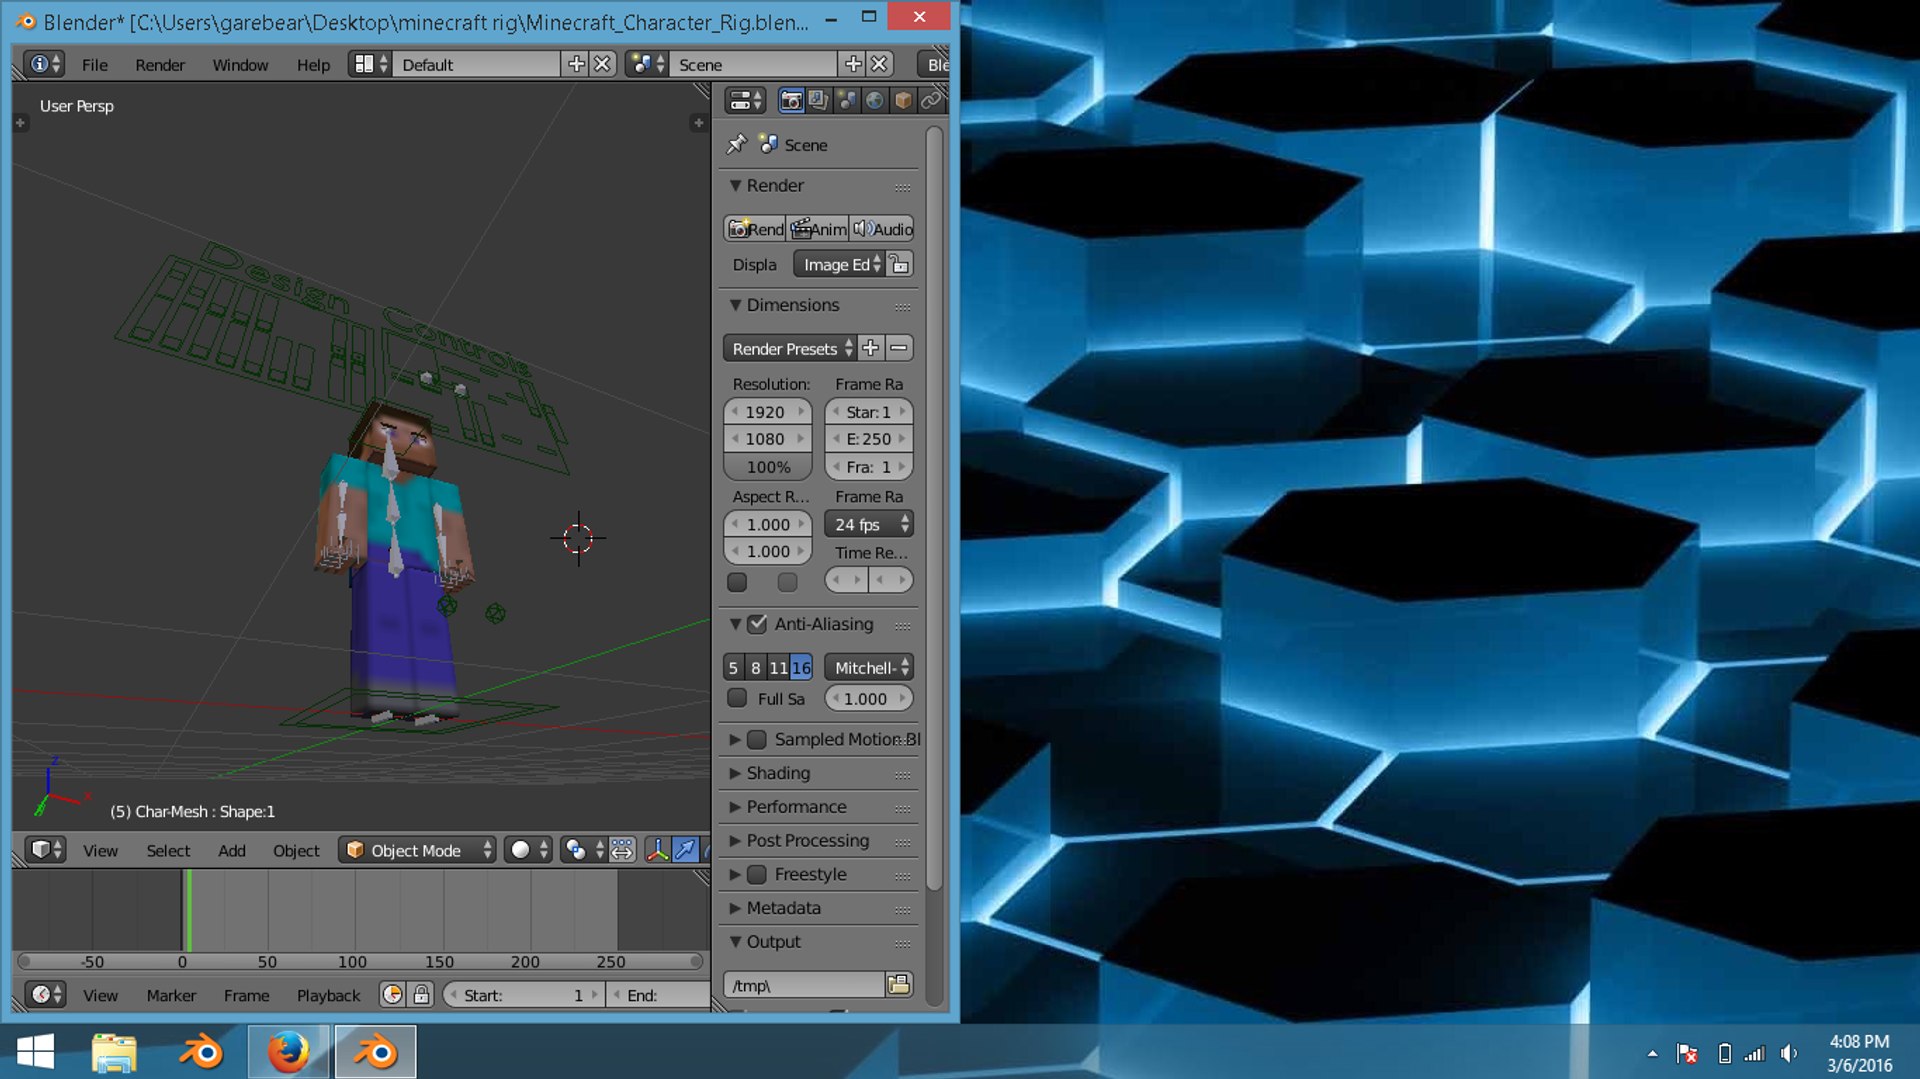This screenshot has height=1079, width=1920.
Task: Enable the Freestyle checkbox
Action: (757, 874)
